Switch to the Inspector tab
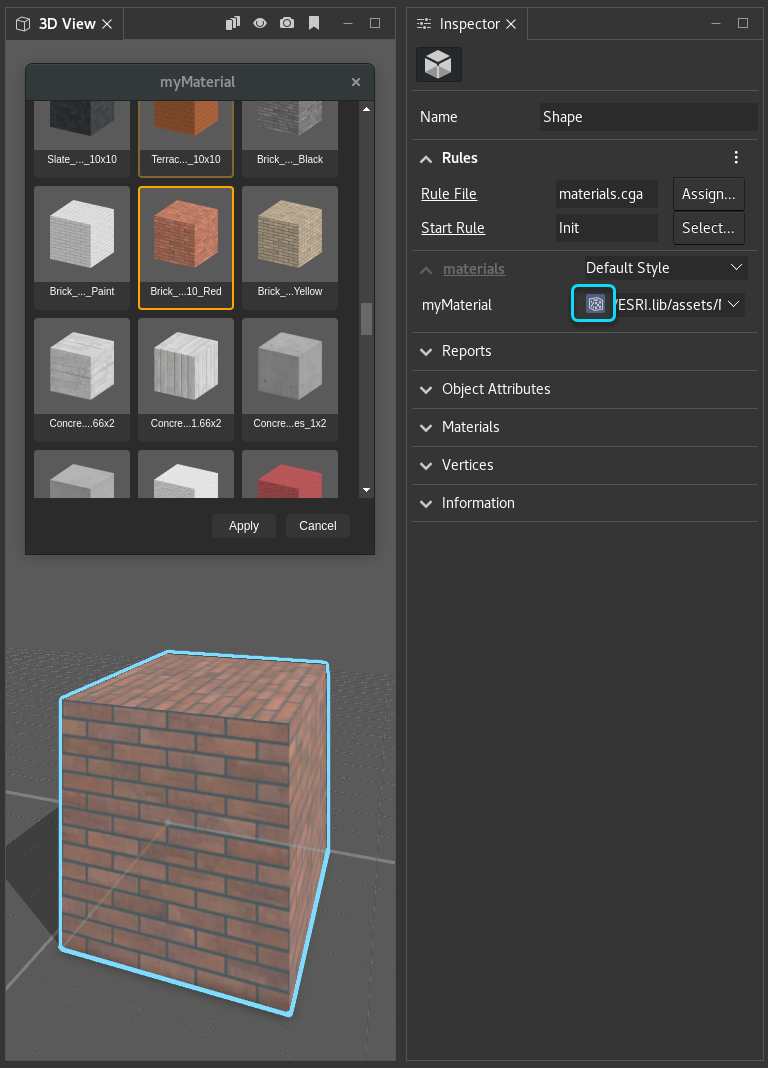The width and height of the screenshot is (768, 1068). coord(468,24)
